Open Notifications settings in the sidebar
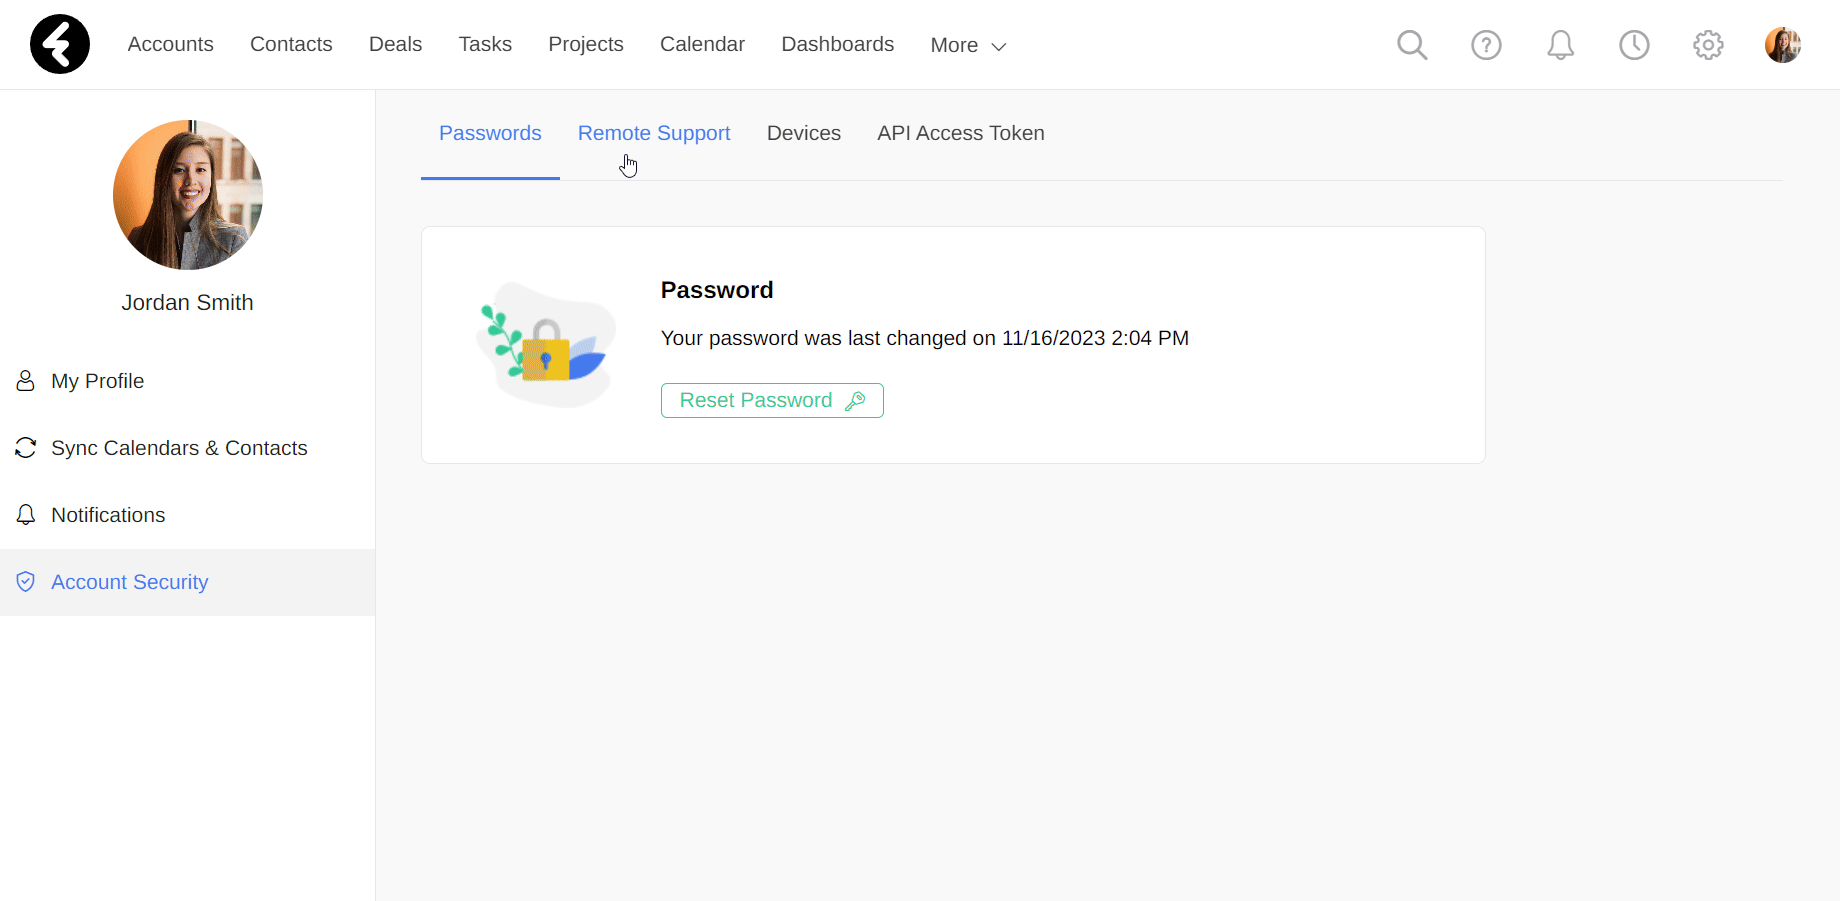The width and height of the screenshot is (1840, 901). click(187, 515)
